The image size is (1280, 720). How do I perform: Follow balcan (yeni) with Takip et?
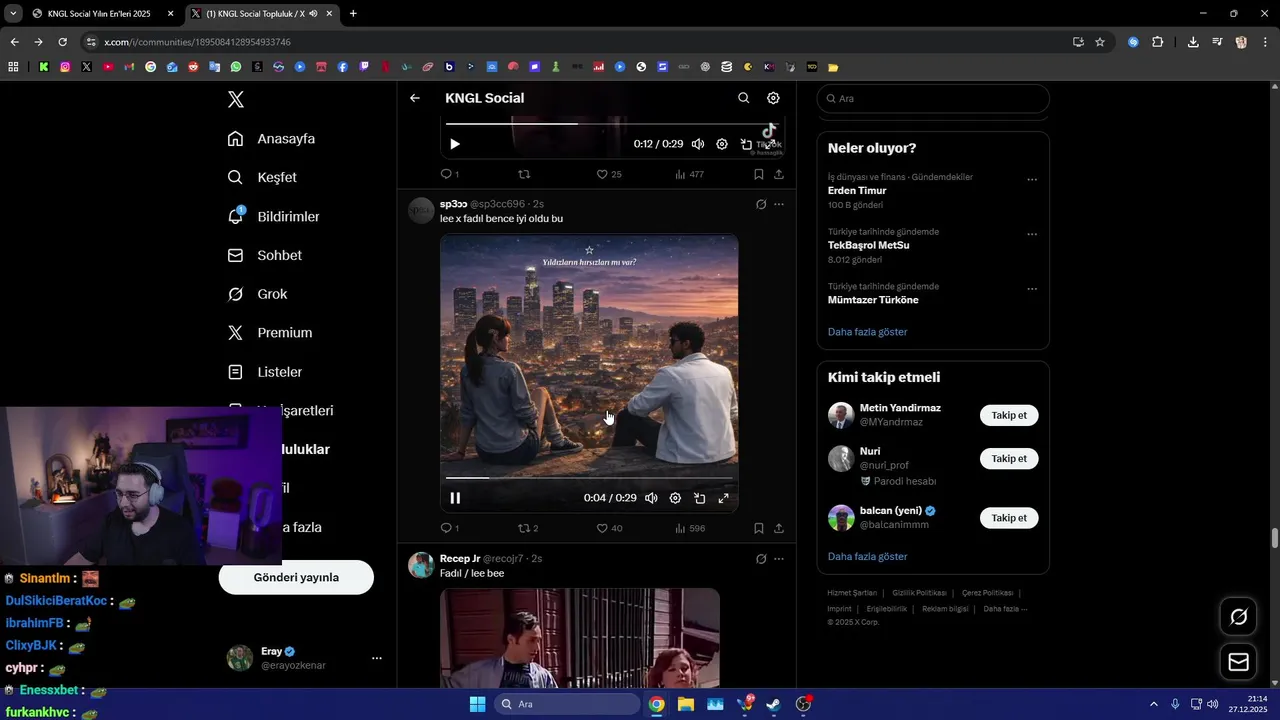(x=1009, y=518)
